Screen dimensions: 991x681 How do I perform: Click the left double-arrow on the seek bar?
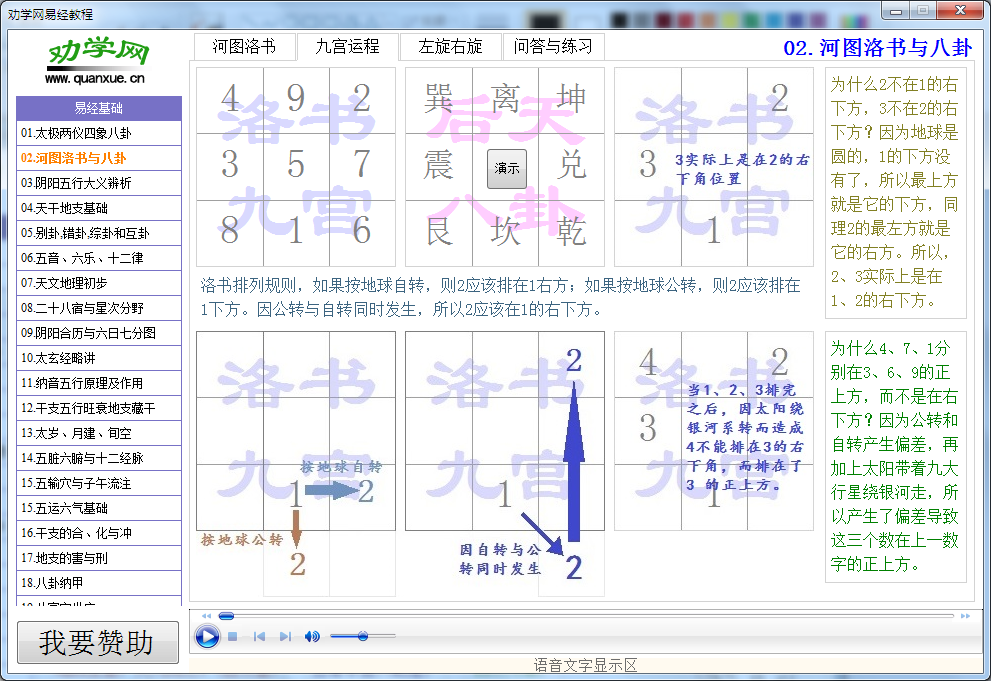tap(206, 616)
